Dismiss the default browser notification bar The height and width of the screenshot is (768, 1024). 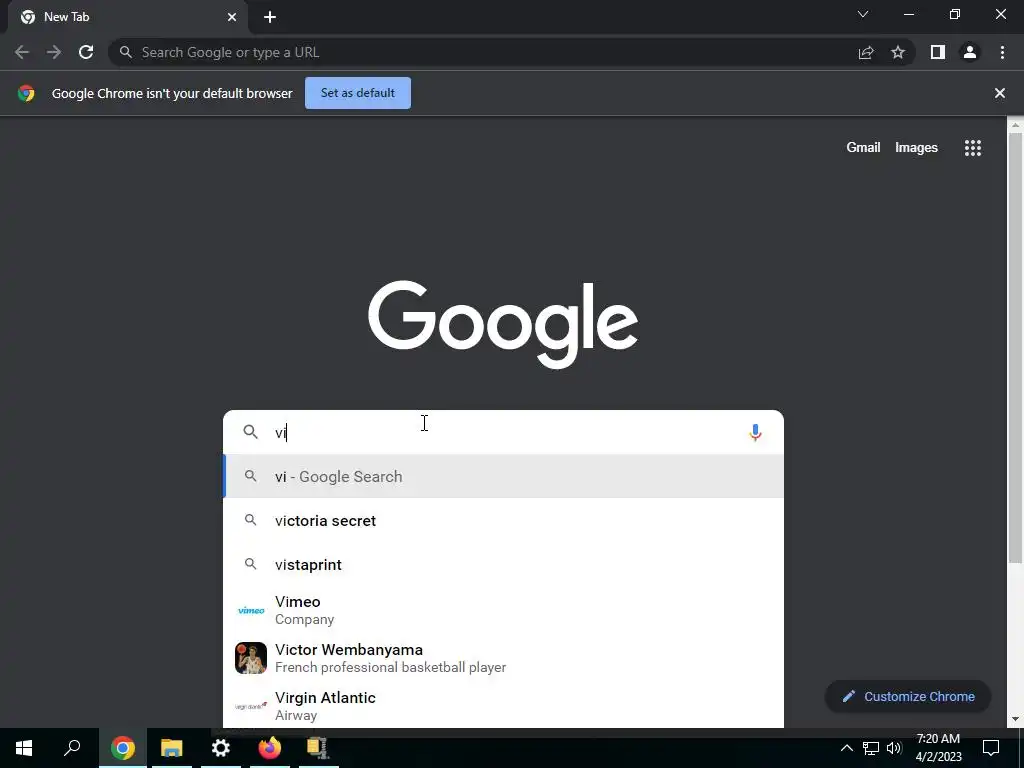(x=999, y=93)
